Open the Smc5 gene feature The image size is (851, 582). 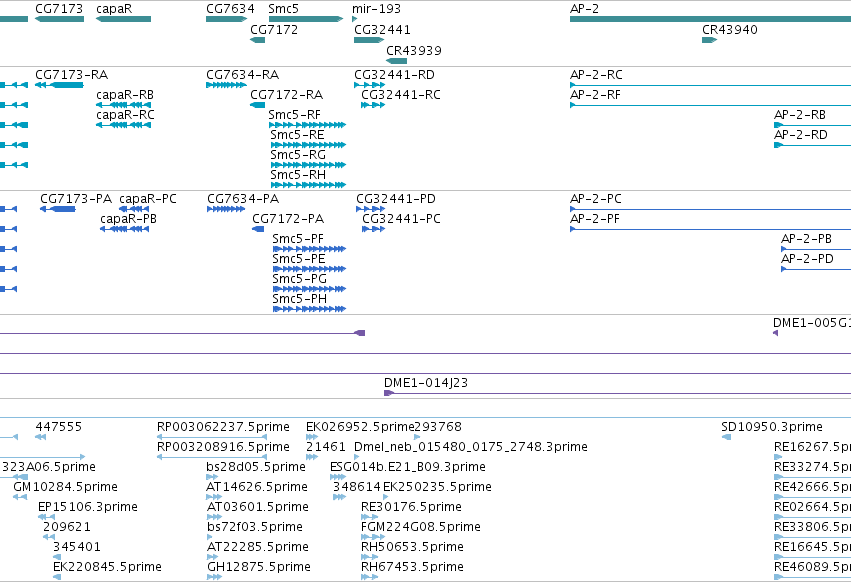306,19
